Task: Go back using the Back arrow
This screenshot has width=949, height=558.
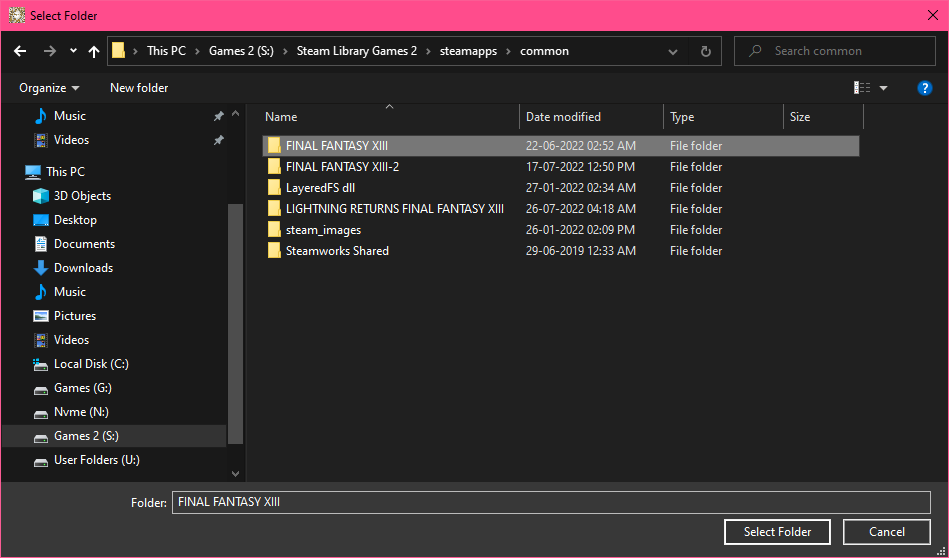Action: coord(20,51)
